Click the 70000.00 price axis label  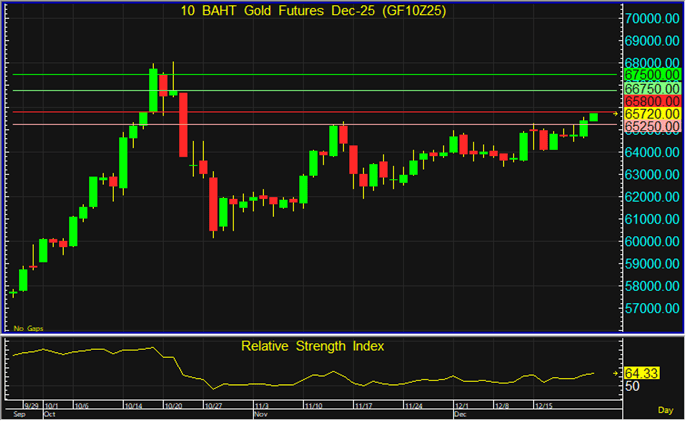[x=652, y=19]
